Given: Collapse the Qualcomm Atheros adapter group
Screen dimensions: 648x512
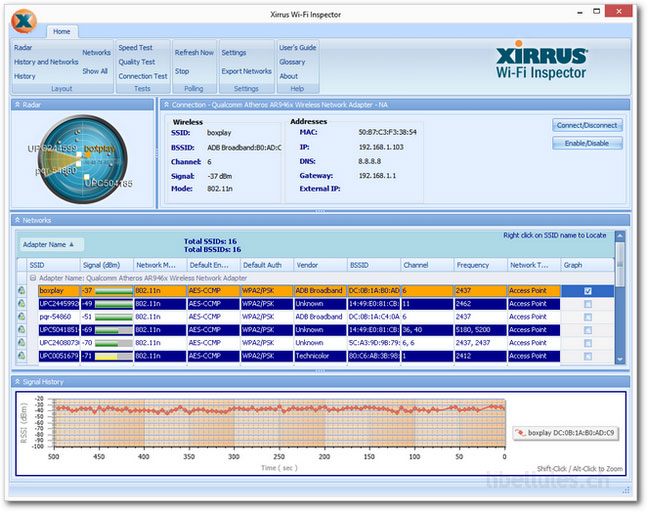Looking at the screenshot, I should [x=33, y=278].
